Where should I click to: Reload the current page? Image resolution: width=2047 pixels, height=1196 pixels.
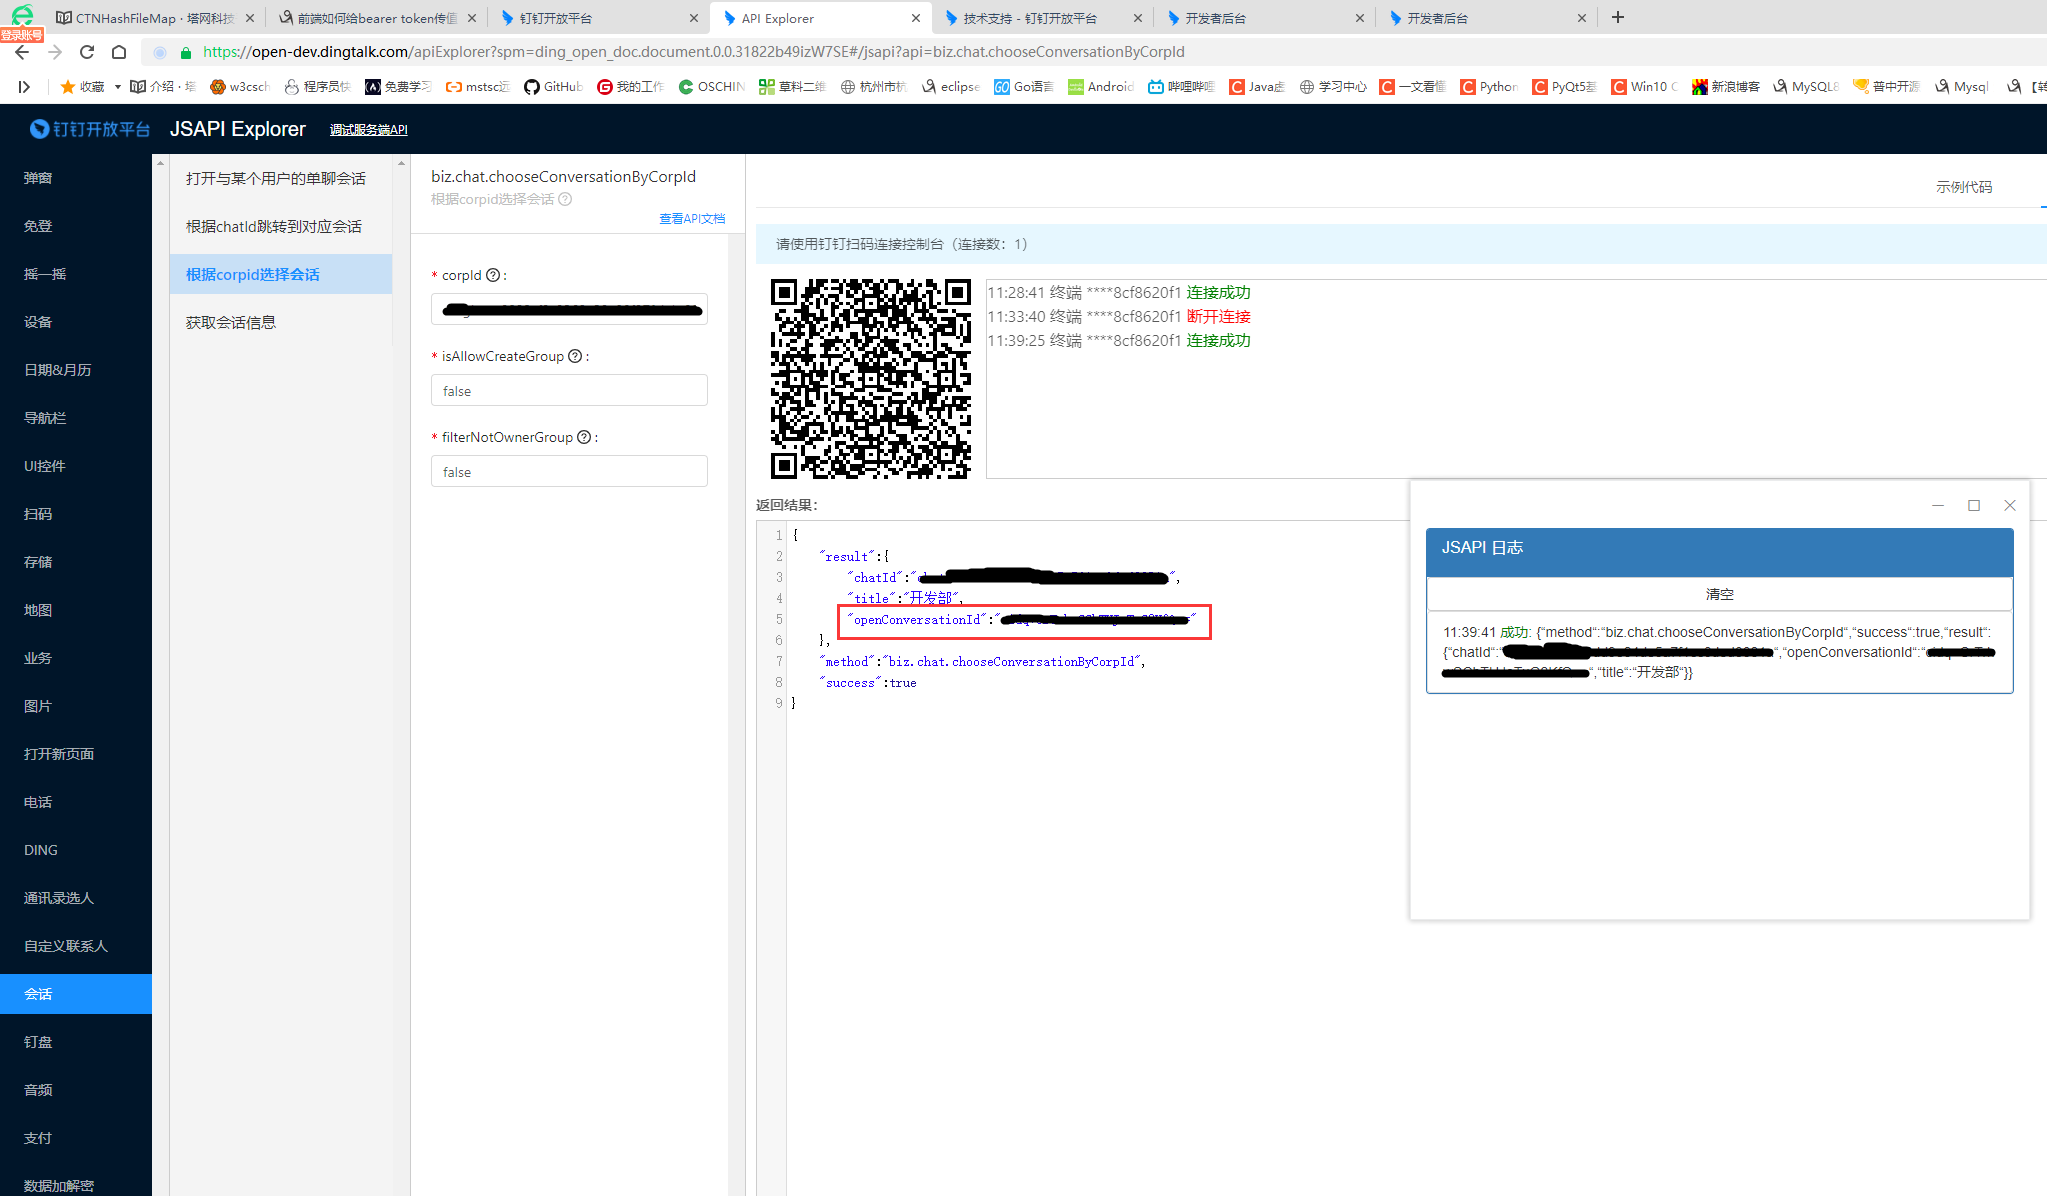(x=87, y=52)
